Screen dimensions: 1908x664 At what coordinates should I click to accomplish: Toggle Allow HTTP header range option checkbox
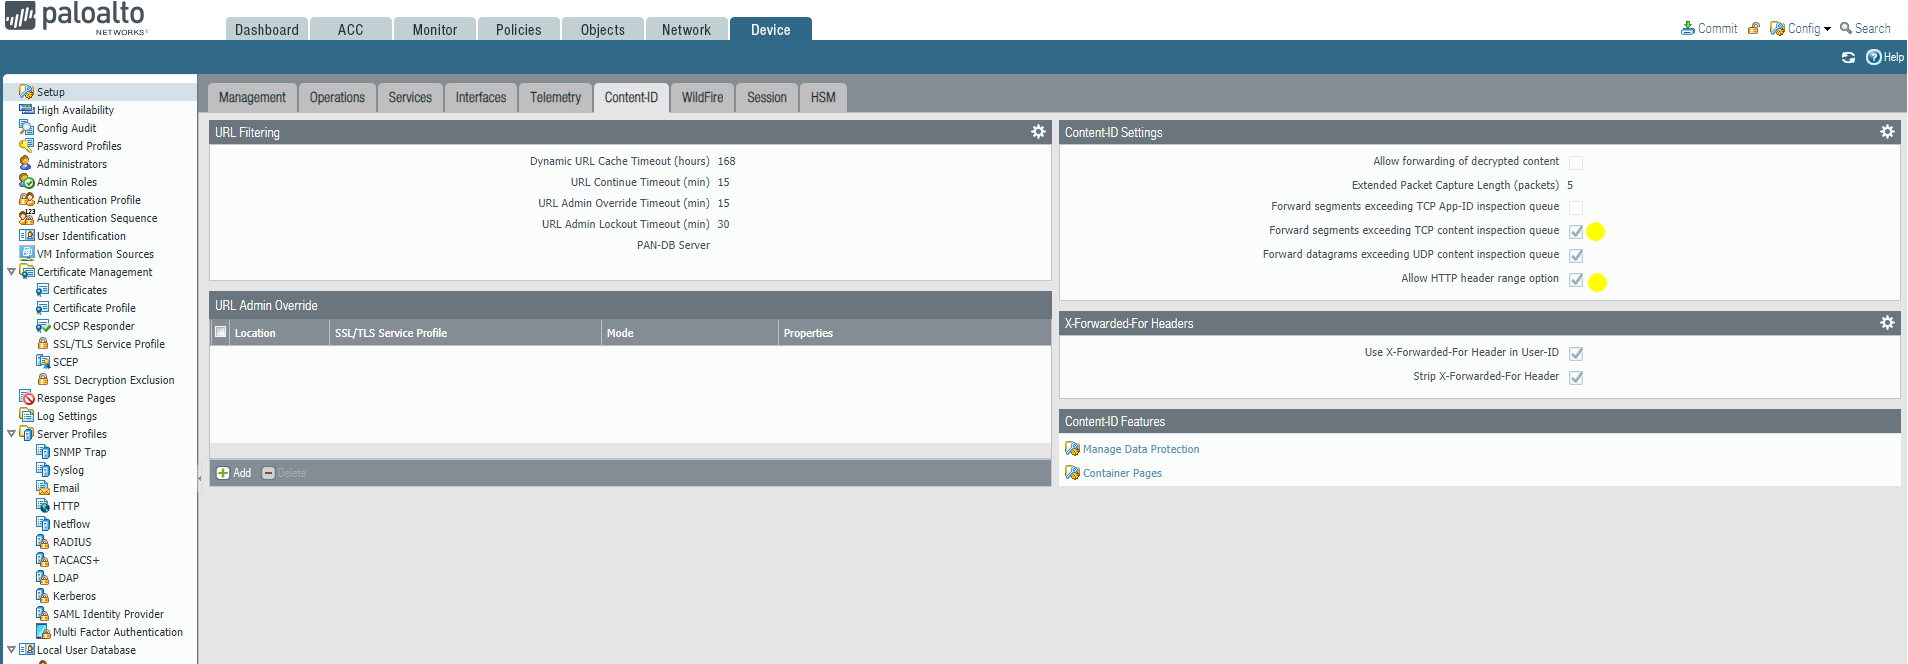[x=1576, y=279]
